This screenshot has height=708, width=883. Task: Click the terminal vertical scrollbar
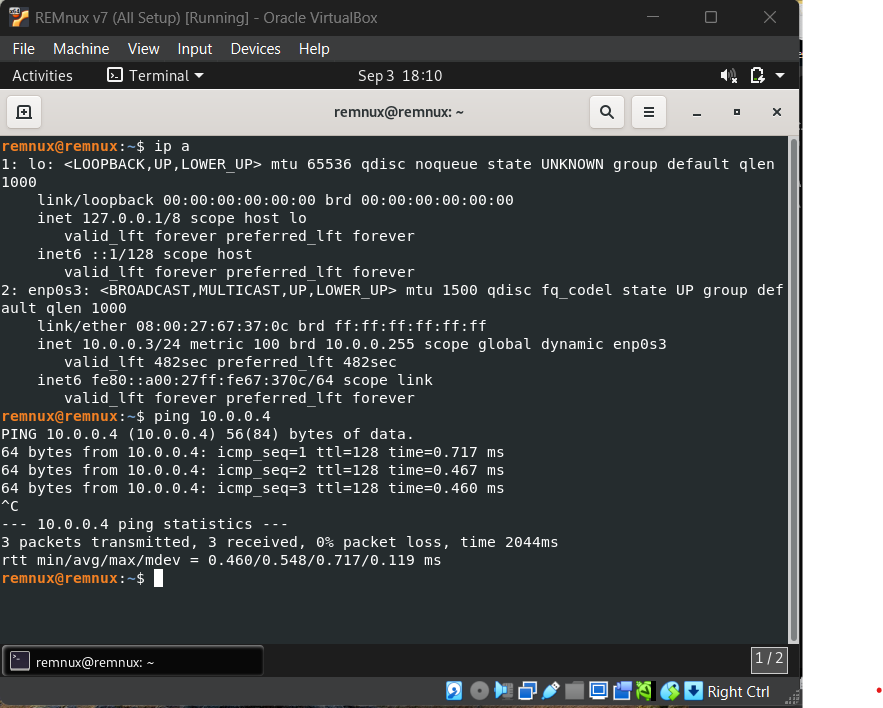click(x=793, y=390)
